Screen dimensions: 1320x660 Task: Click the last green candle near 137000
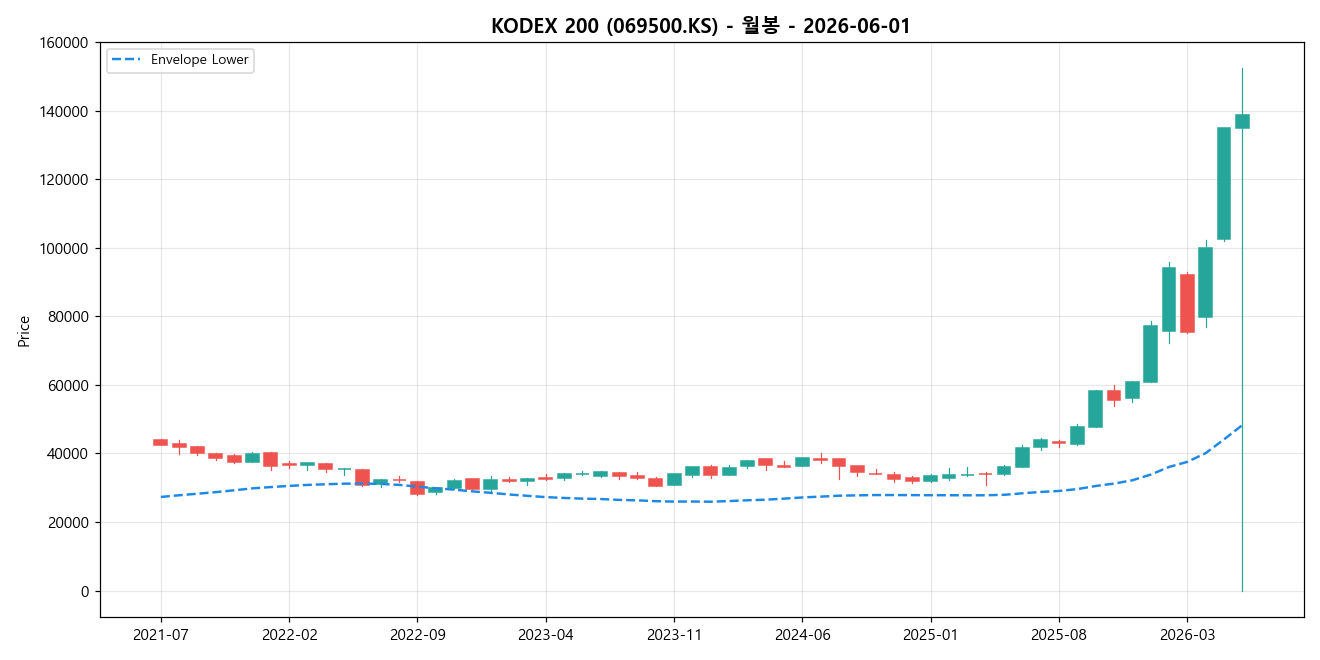click(1242, 121)
